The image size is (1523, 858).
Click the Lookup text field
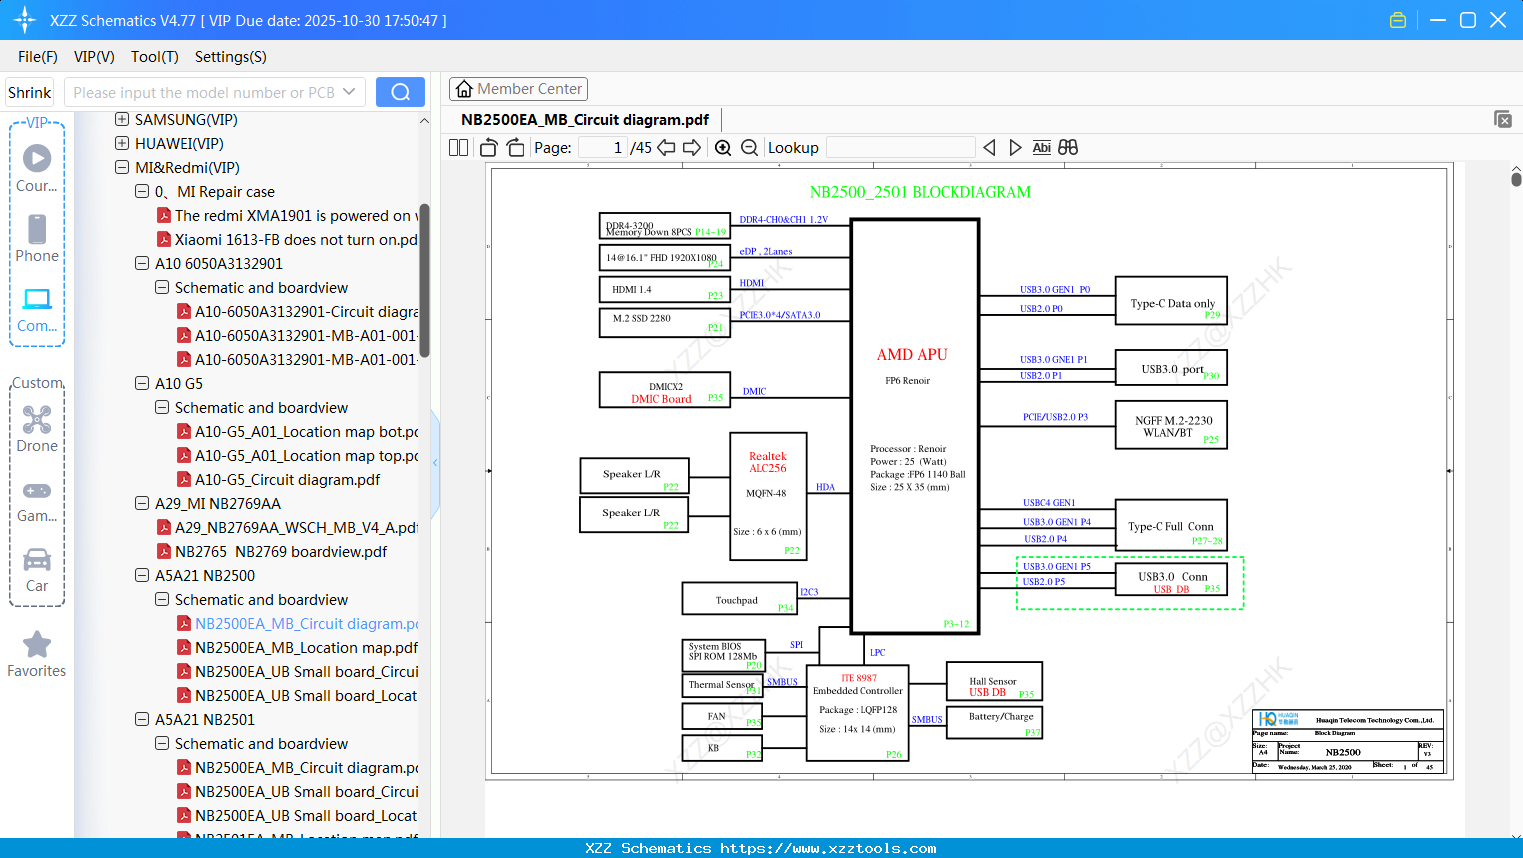coord(901,147)
